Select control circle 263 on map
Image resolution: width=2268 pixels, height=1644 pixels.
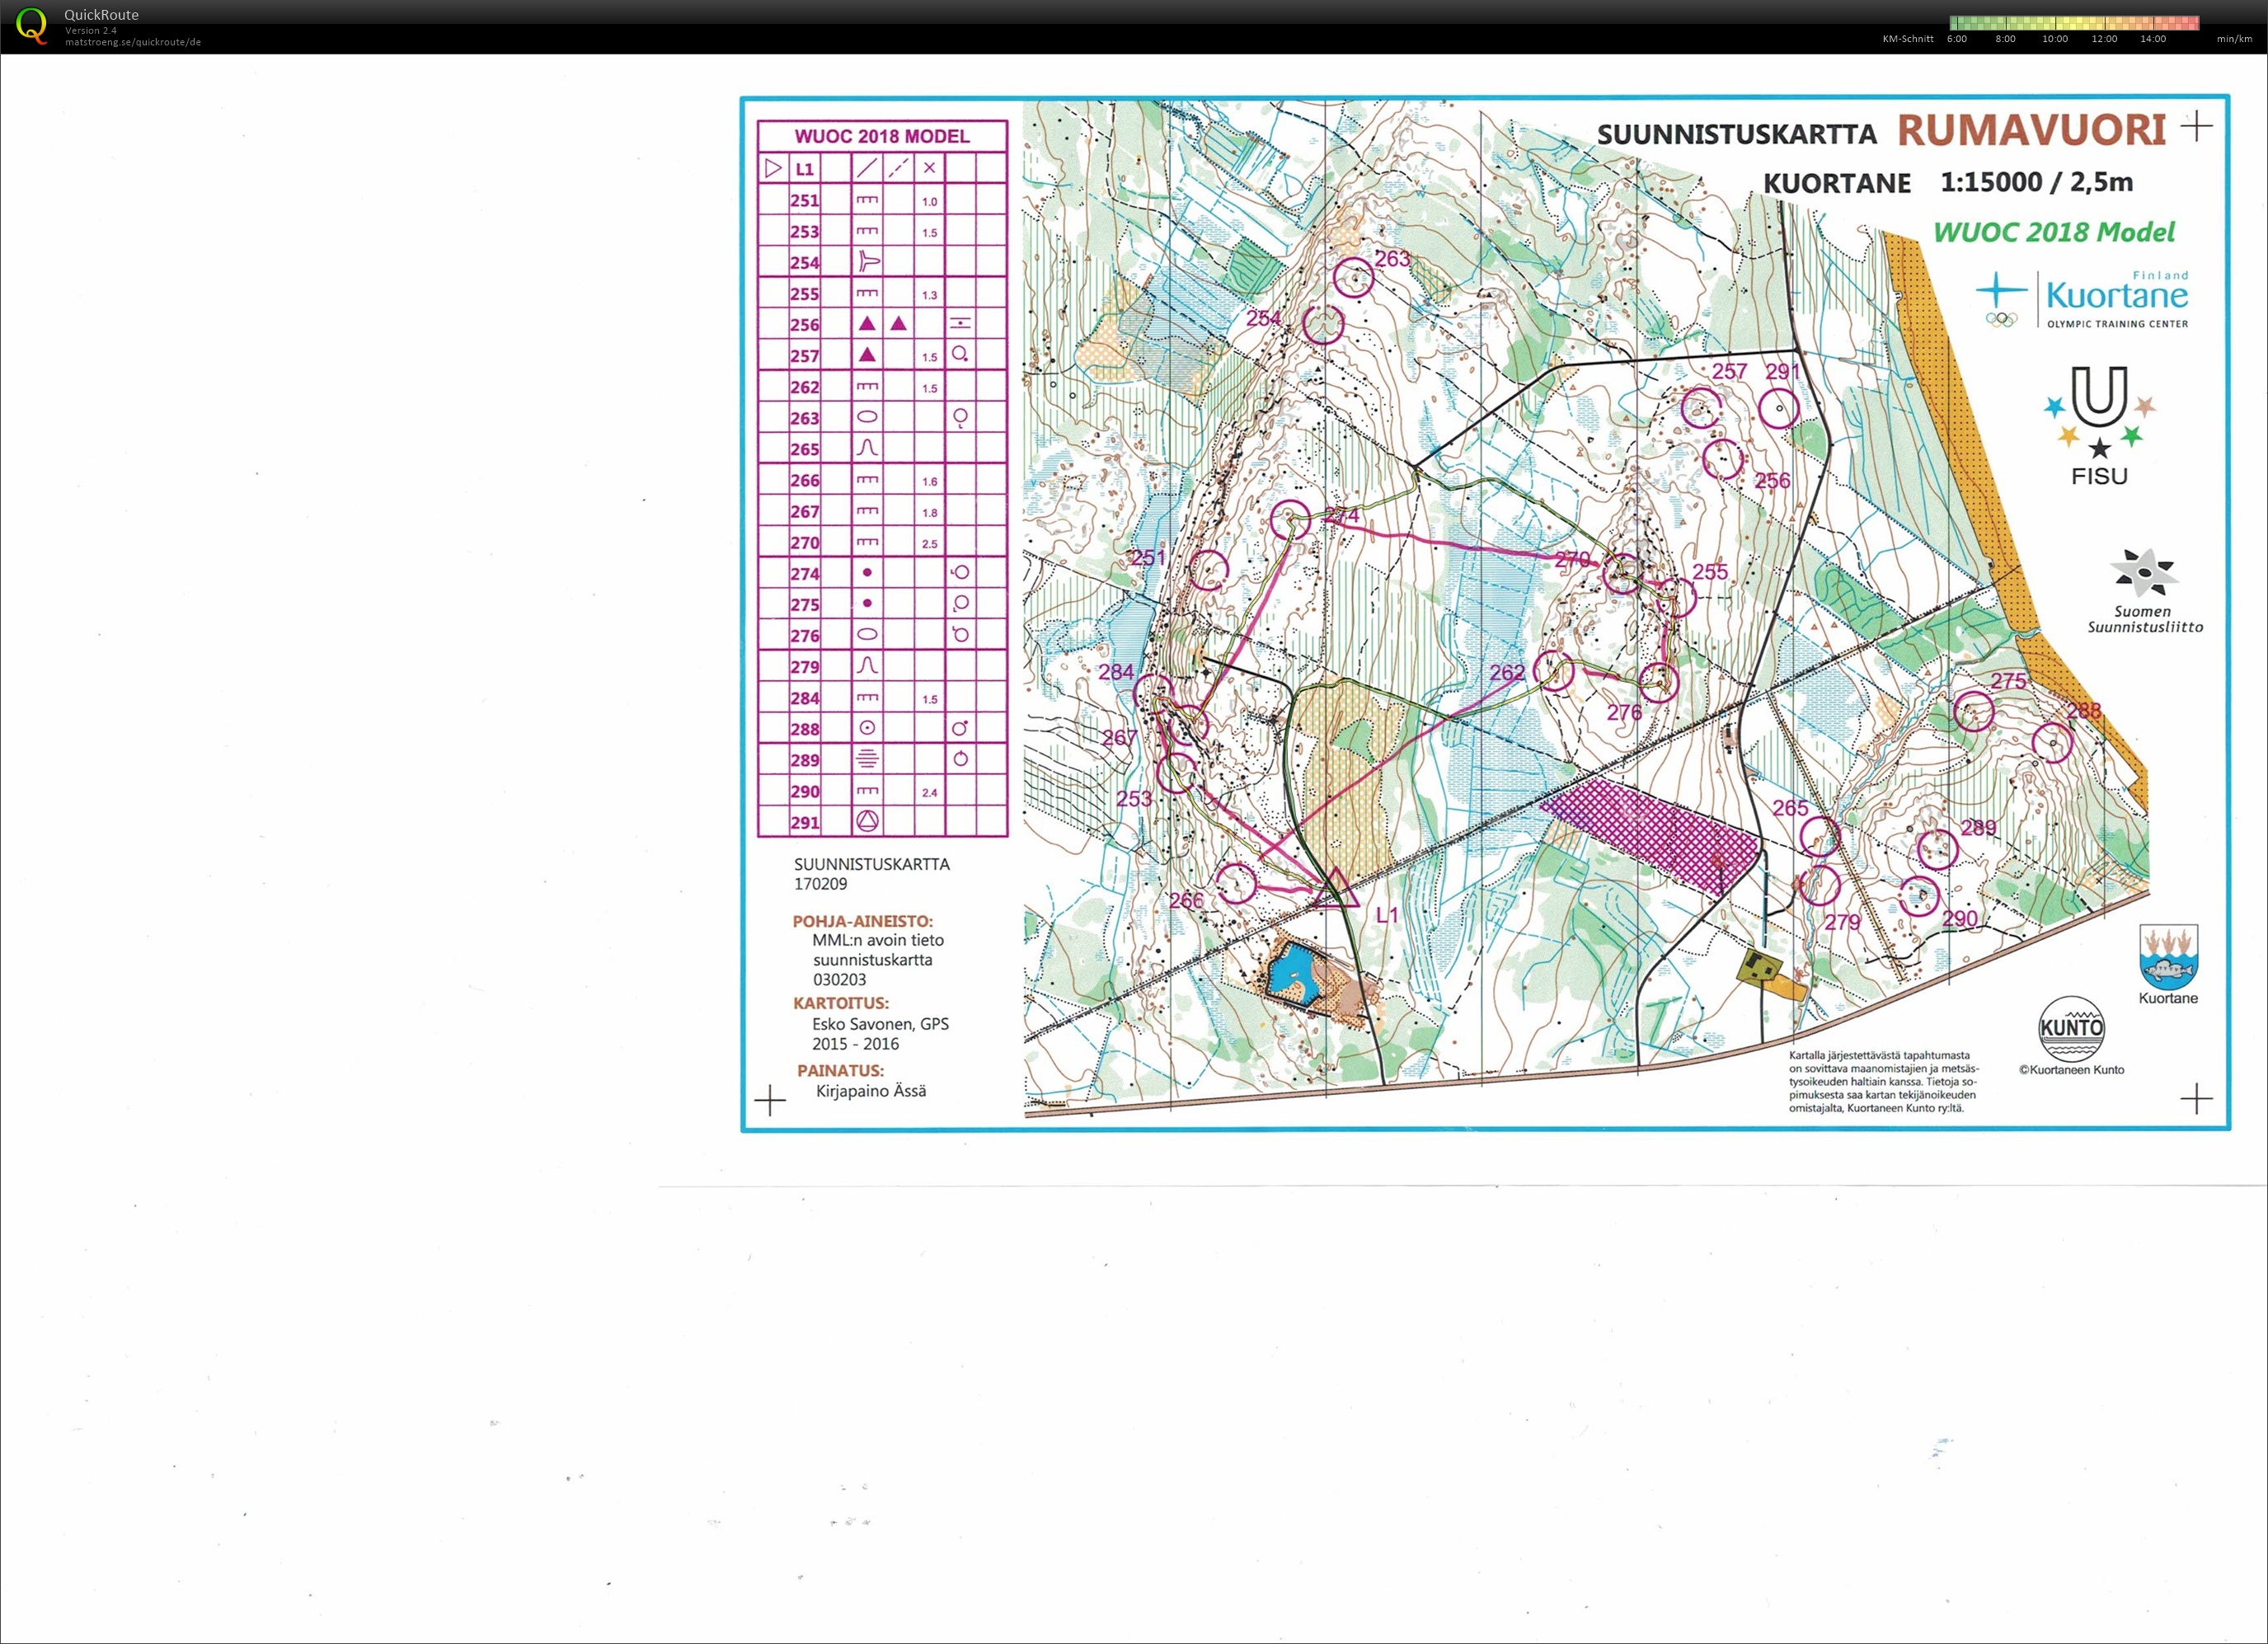pos(1353,278)
